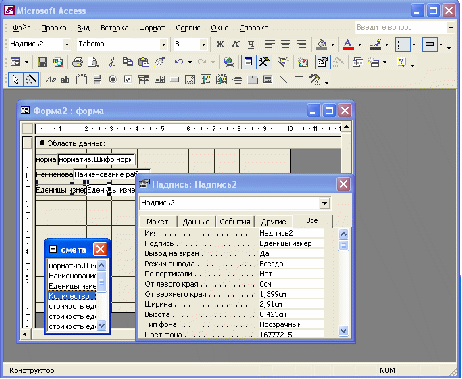This screenshot has height=379, width=462.
Task: Select the Rectangle toolbox control
Action: tap(299, 79)
